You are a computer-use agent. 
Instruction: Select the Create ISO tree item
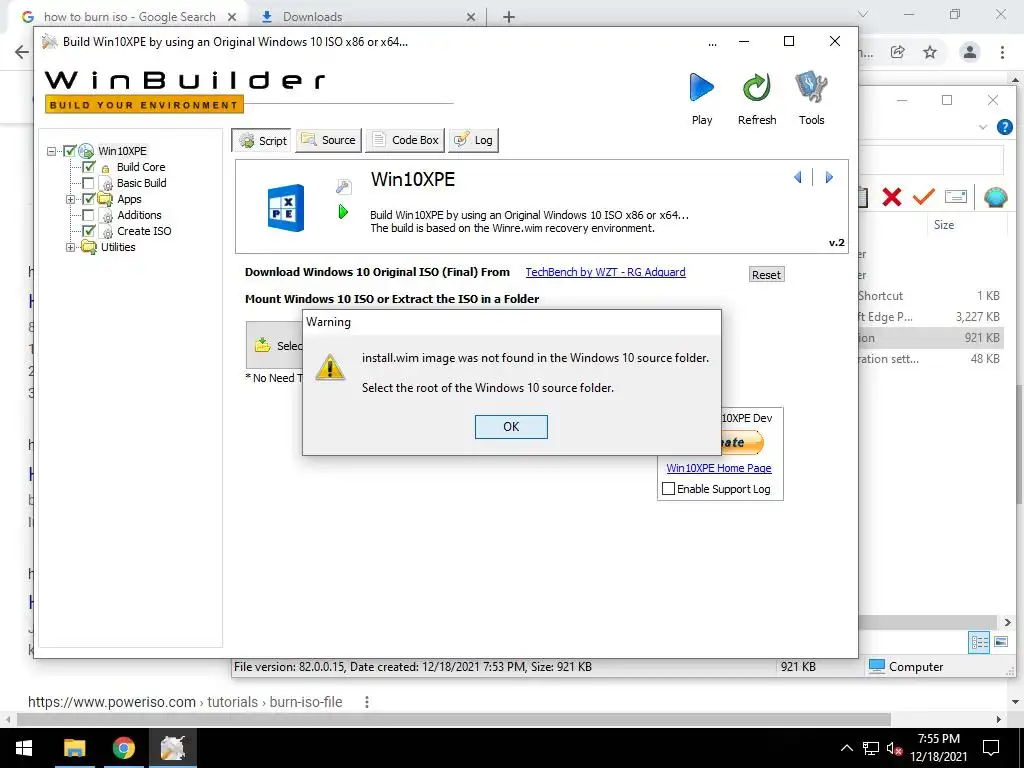point(144,231)
